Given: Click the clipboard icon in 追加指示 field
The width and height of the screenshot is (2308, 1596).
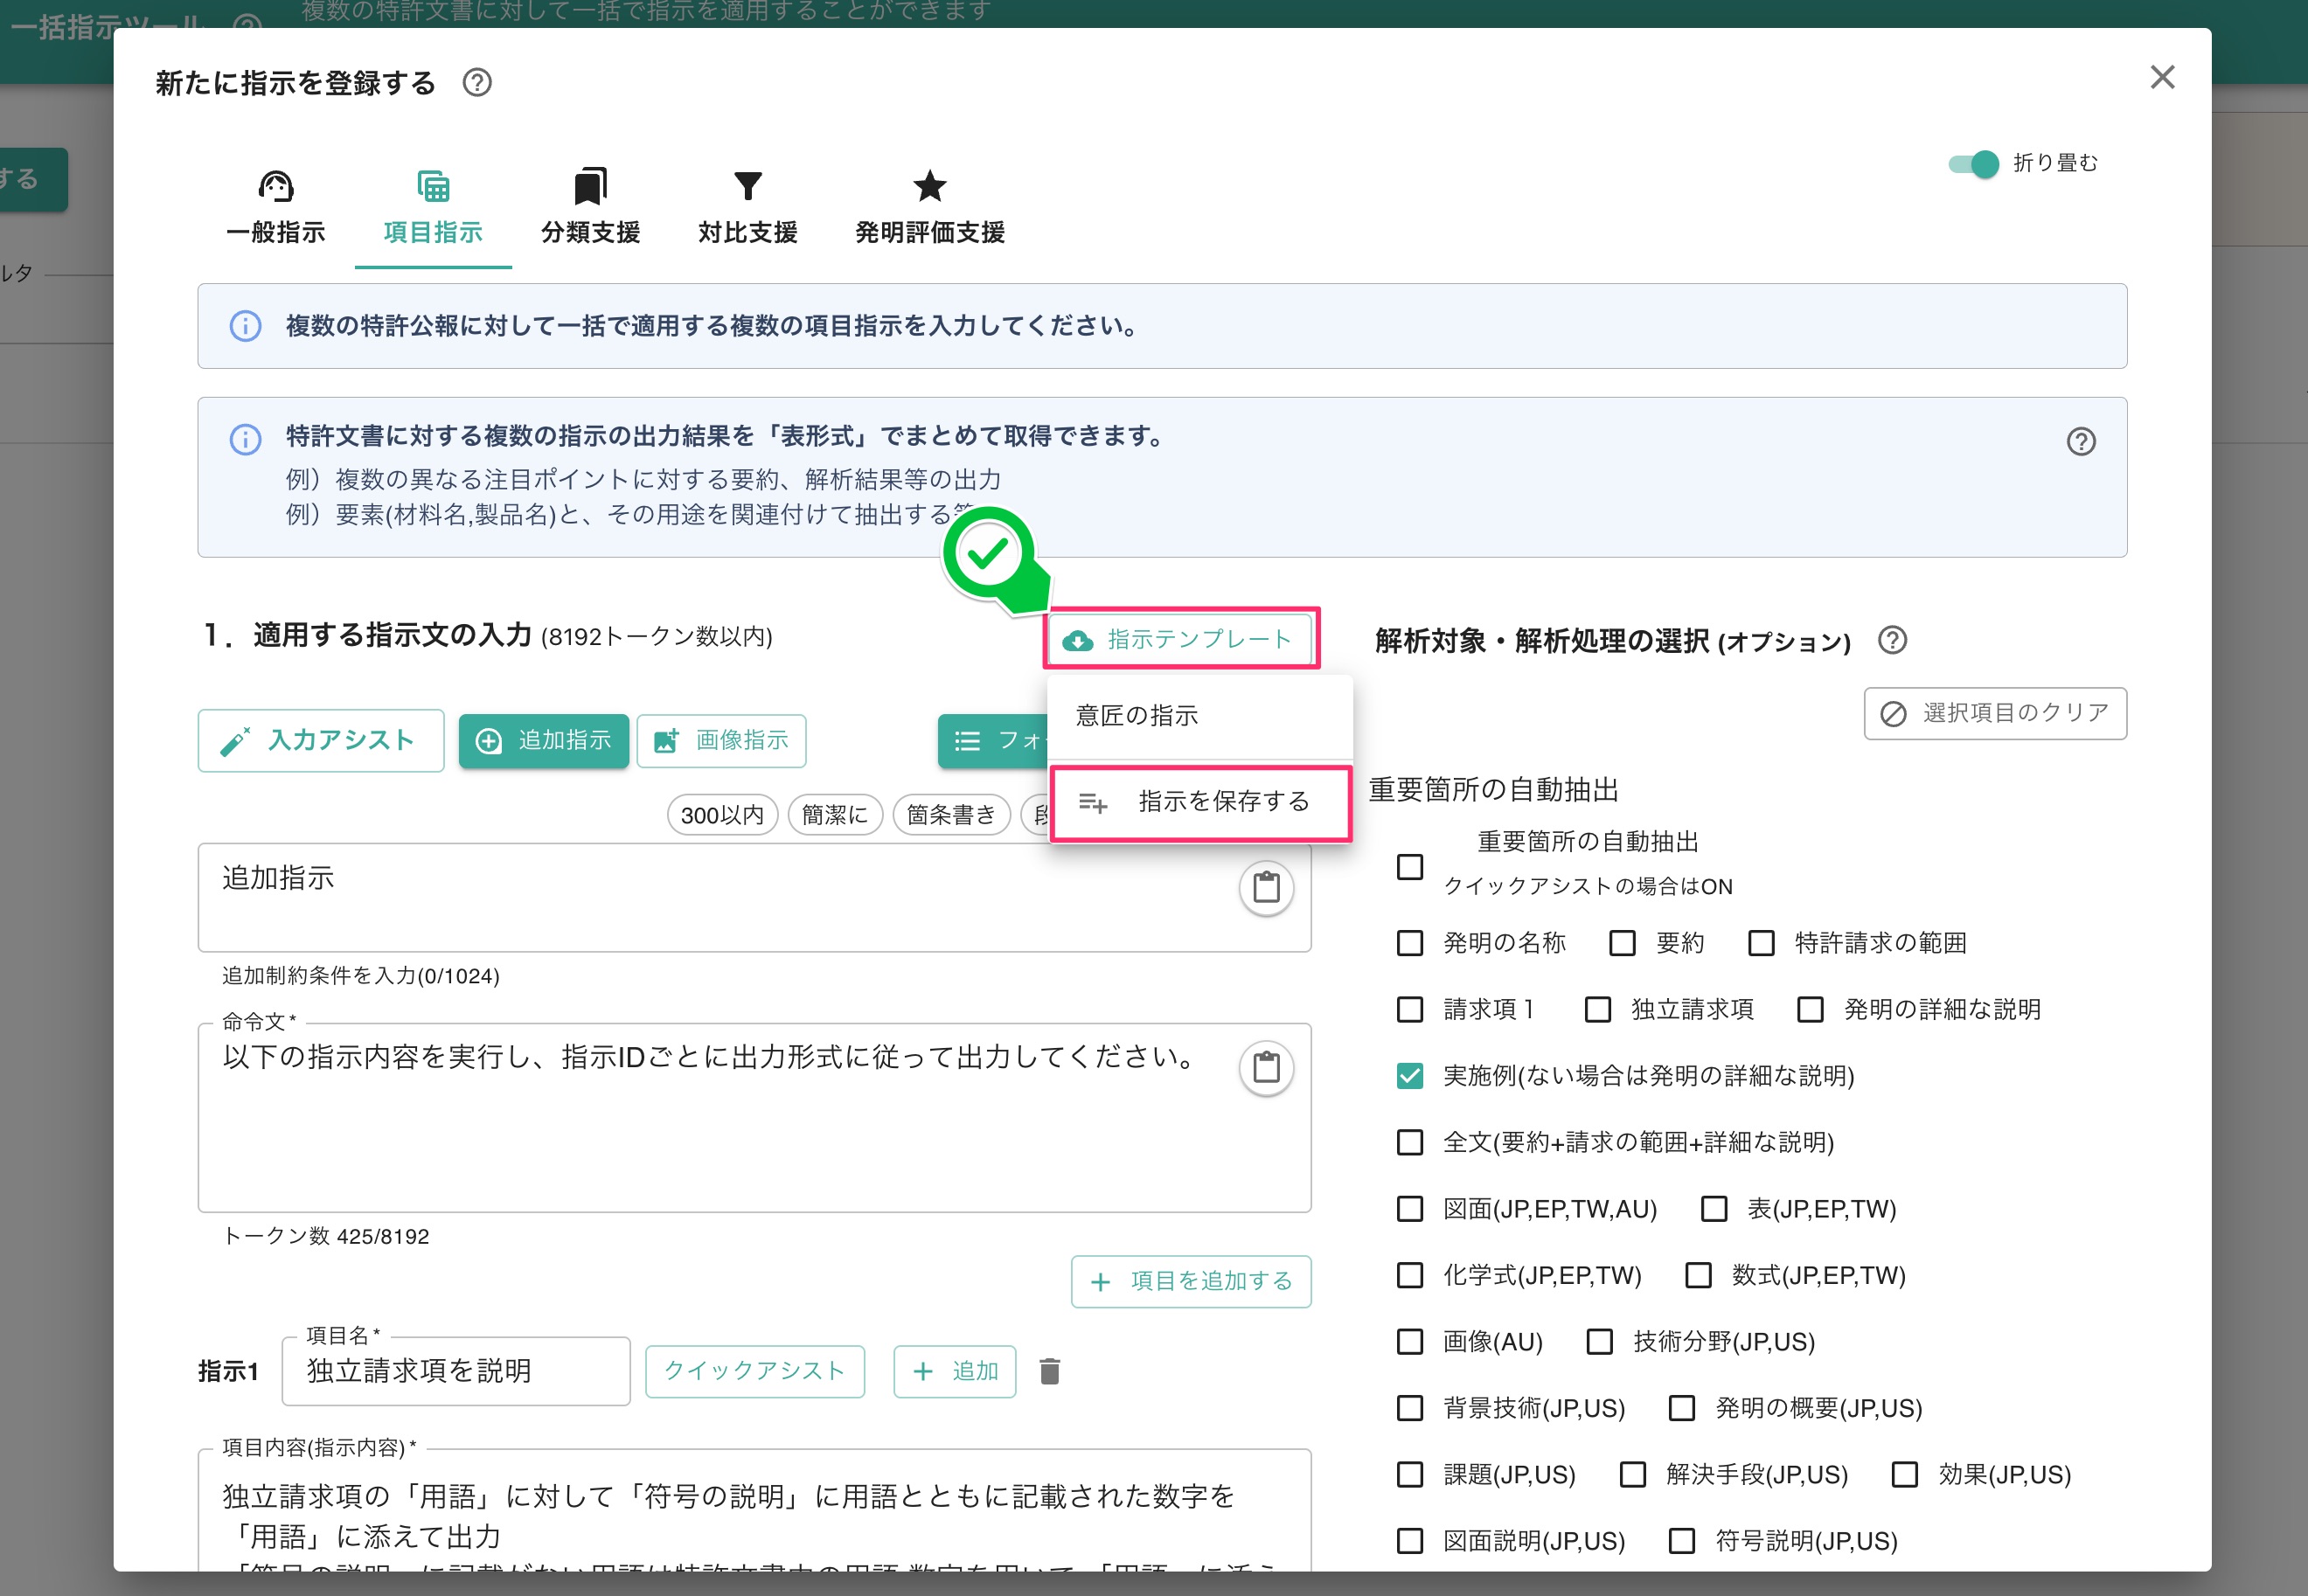Looking at the screenshot, I should [x=1266, y=887].
